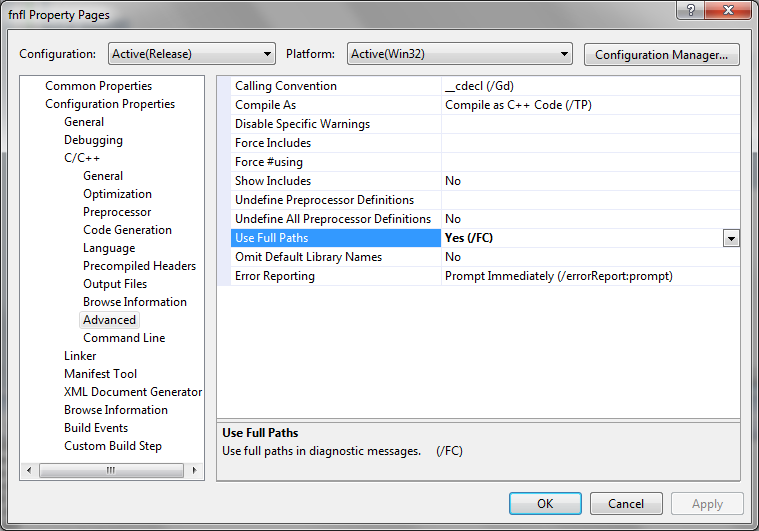This screenshot has height=531, width=759.
Task: Click the Omit Default Library Names No value
Action: (x=453, y=257)
